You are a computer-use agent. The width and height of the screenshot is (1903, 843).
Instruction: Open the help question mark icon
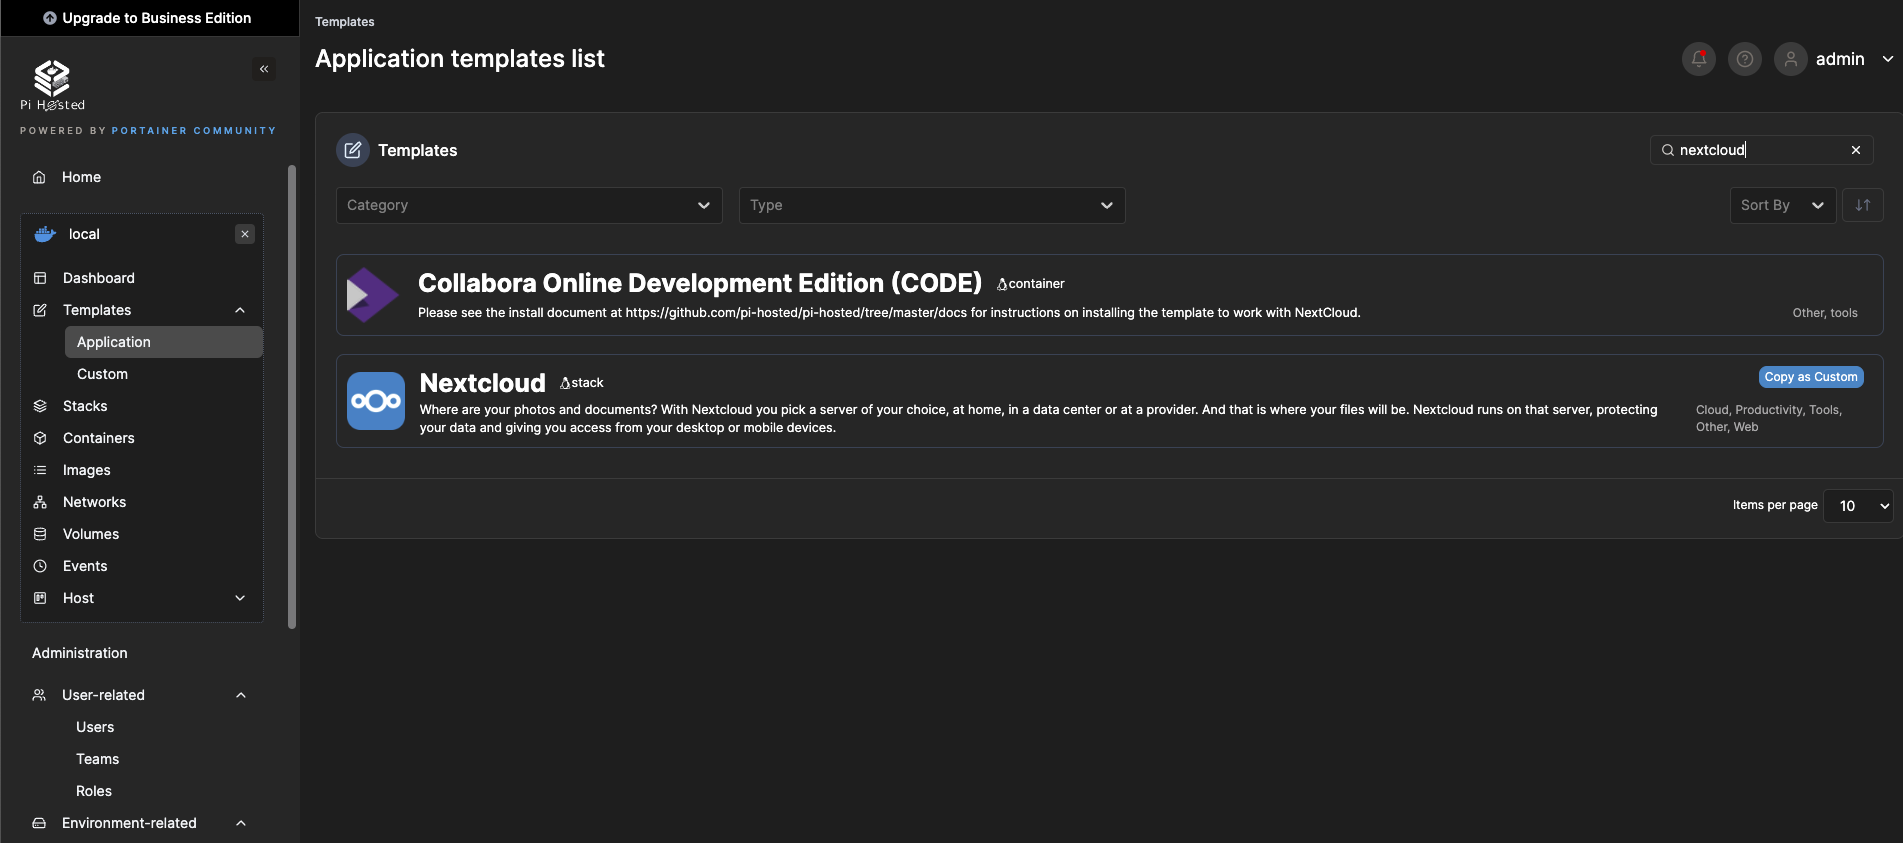[1744, 59]
